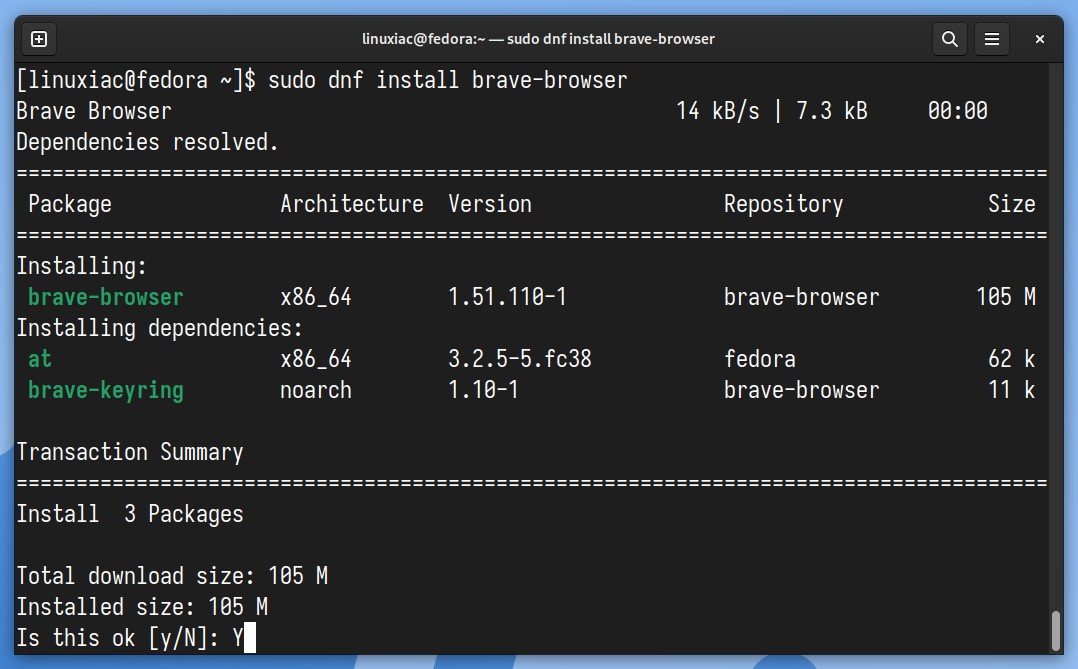The image size is (1078, 669).
Task: Click the green 'brave-browser' package name
Action: coord(106,297)
